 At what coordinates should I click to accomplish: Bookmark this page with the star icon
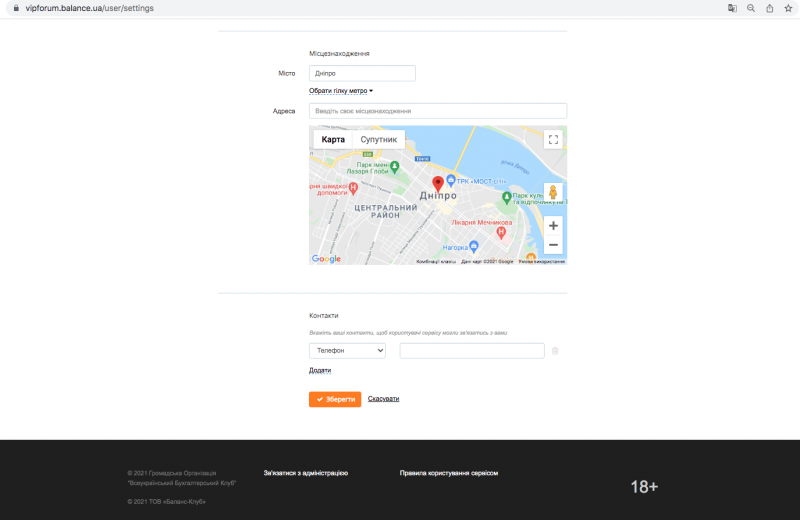point(788,8)
